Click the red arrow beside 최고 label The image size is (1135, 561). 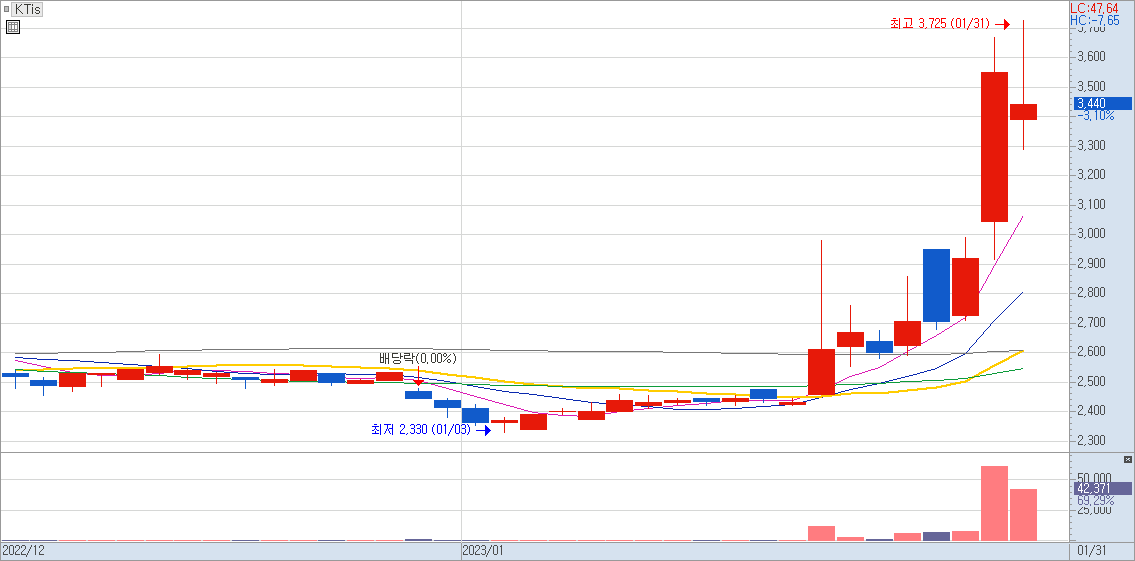pyautogui.click(x=1002, y=24)
